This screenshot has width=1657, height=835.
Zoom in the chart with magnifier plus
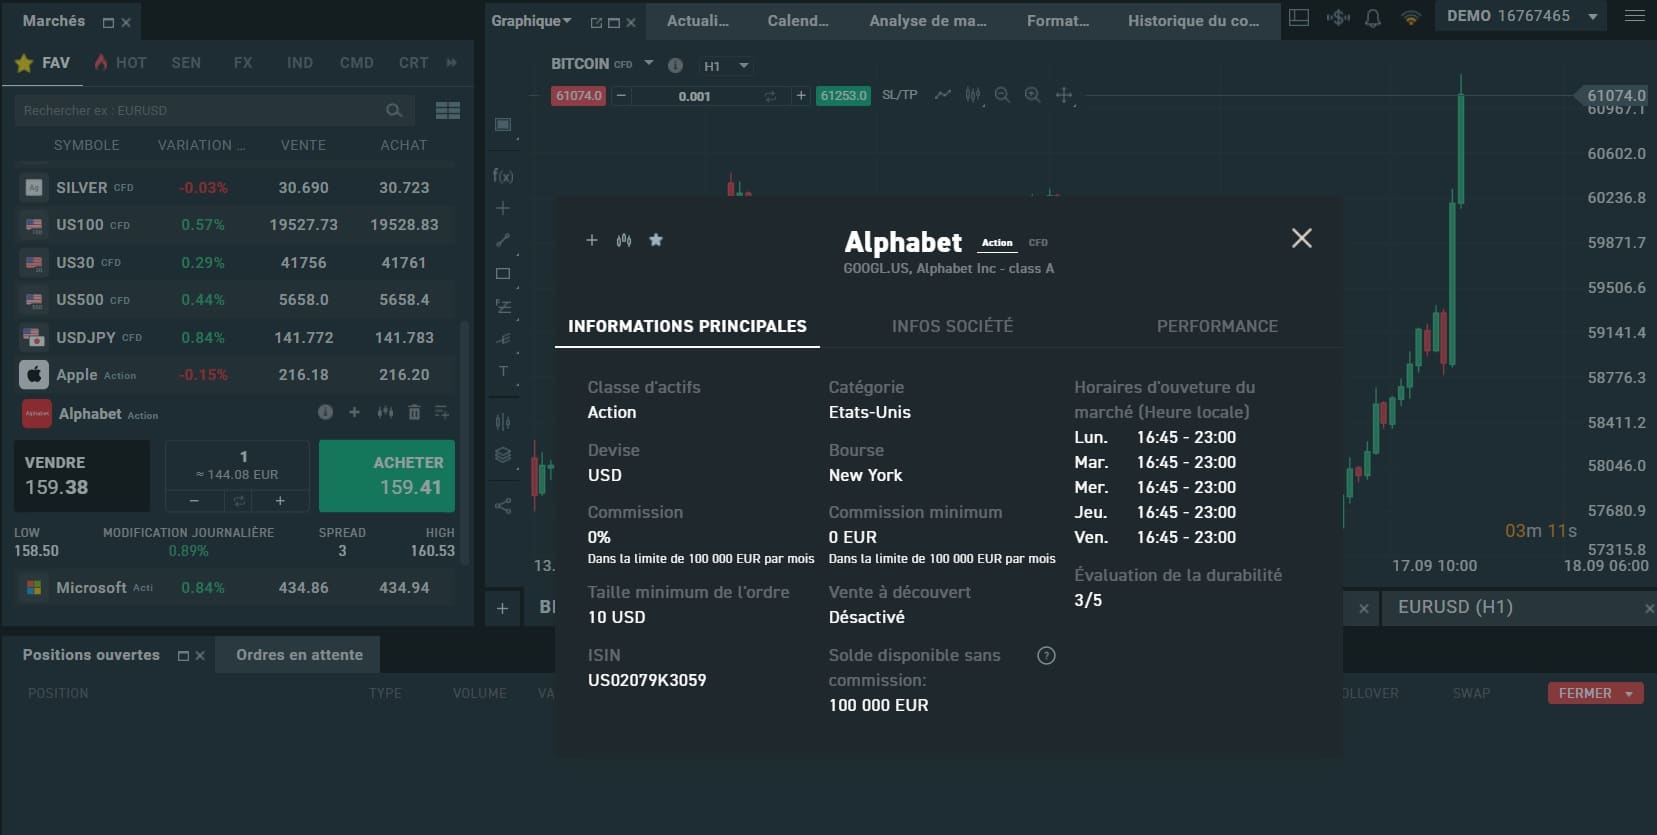pyautogui.click(x=1033, y=95)
